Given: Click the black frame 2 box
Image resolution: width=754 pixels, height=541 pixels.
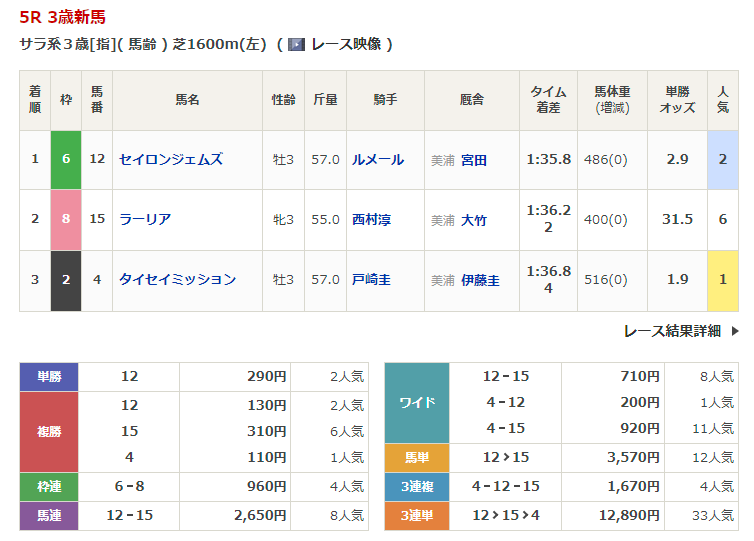Looking at the screenshot, I should coord(66,279).
